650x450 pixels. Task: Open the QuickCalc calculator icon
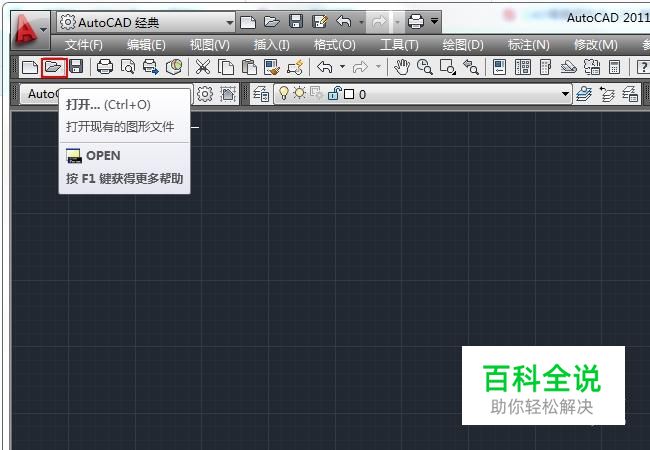tap(614, 67)
